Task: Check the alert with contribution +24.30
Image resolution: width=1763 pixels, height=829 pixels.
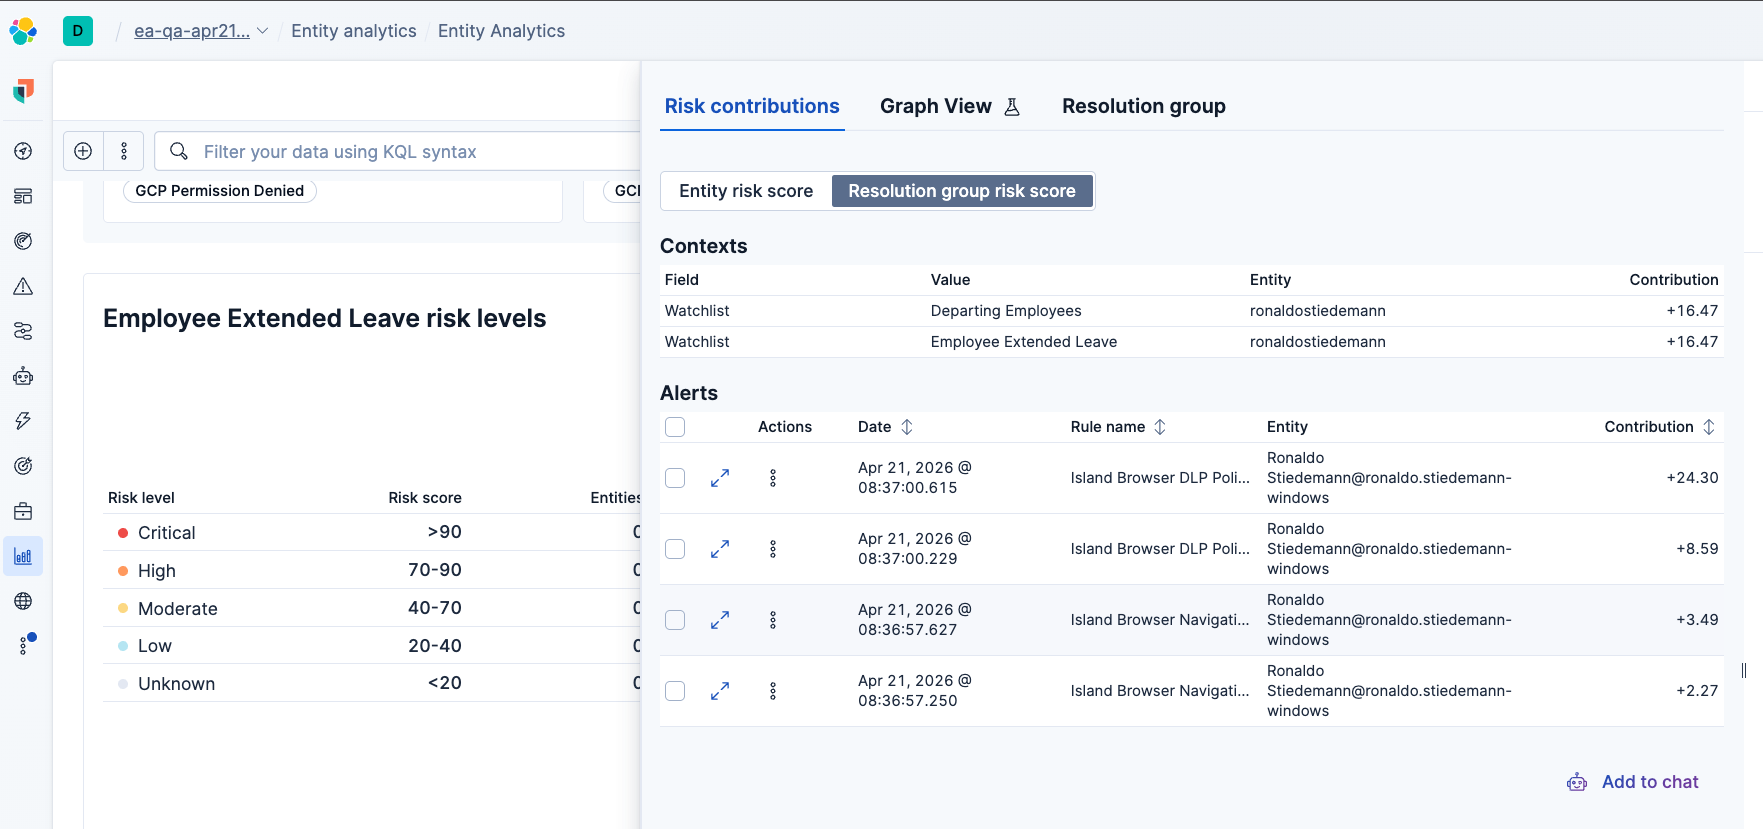Action: coord(675,478)
